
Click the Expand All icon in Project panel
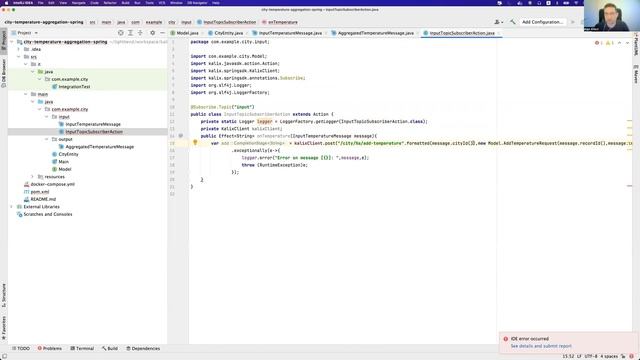click(x=130, y=33)
